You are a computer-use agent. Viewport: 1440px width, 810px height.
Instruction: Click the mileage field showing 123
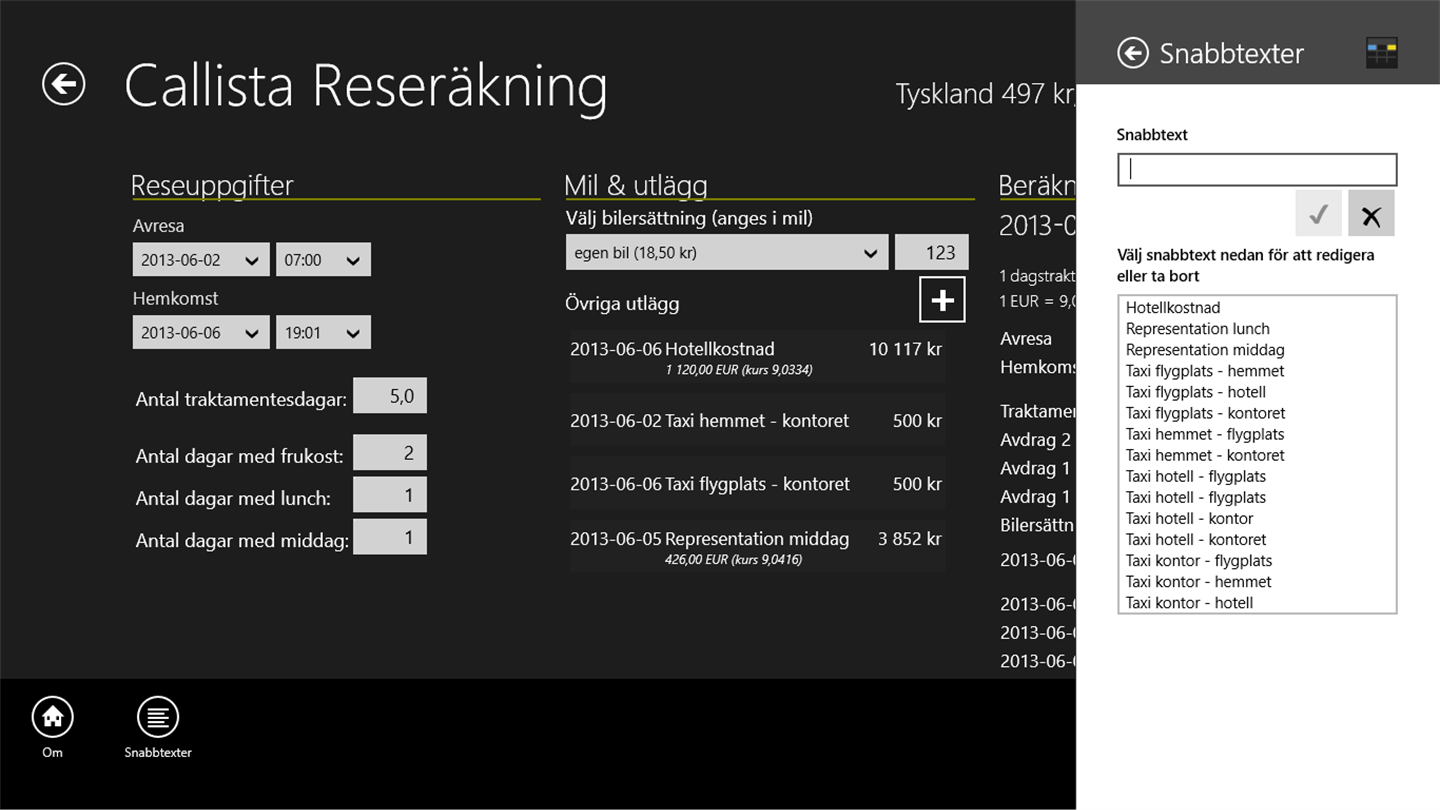[x=931, y=253]
